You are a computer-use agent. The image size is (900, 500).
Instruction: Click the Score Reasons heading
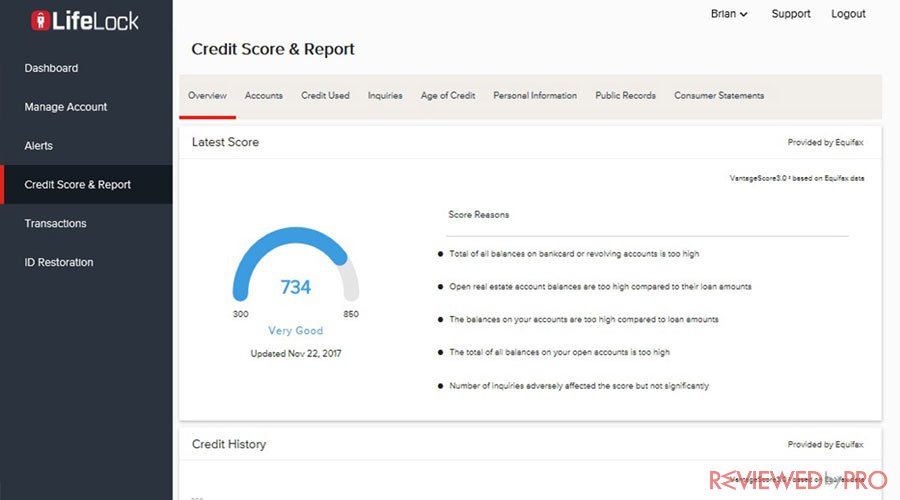[479, 215]
